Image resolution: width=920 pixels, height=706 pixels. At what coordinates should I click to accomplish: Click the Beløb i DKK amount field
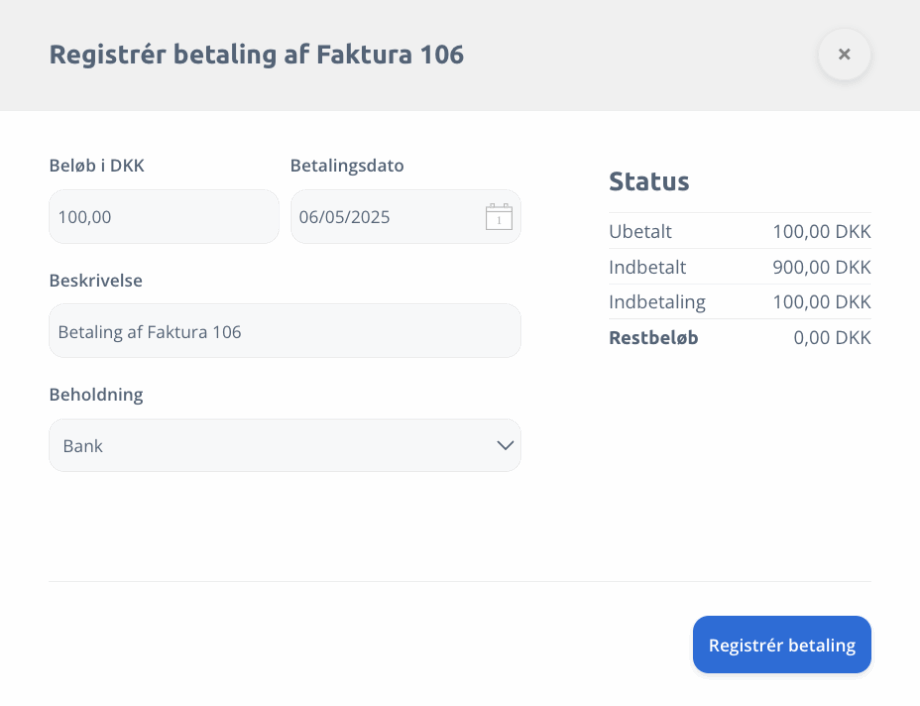[164, 217]
